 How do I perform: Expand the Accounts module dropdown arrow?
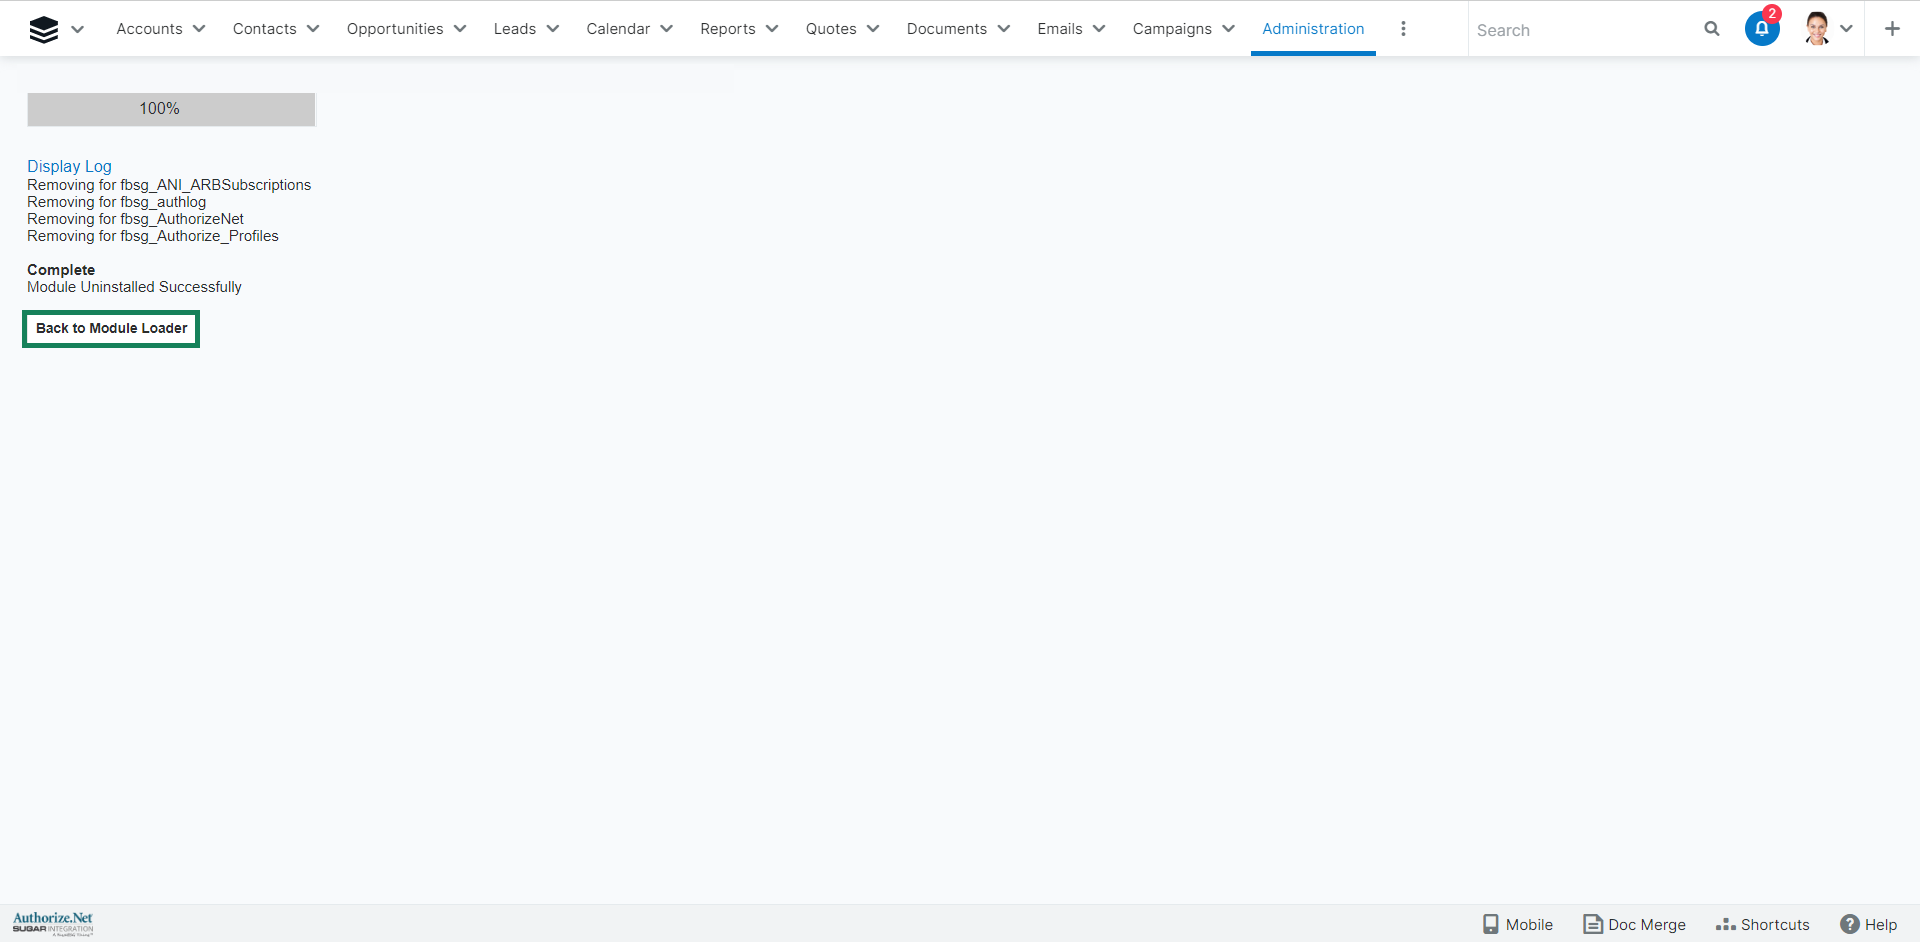(x=199, y=29)
